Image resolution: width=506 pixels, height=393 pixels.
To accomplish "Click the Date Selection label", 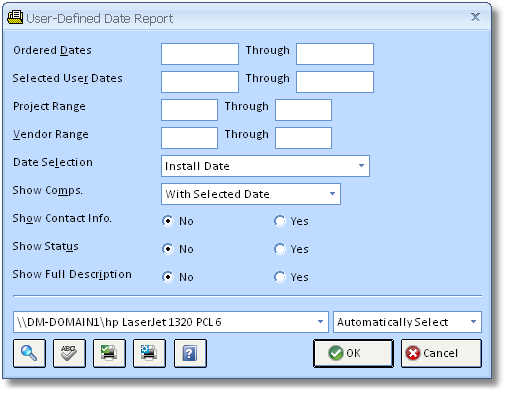I will 53,162.
